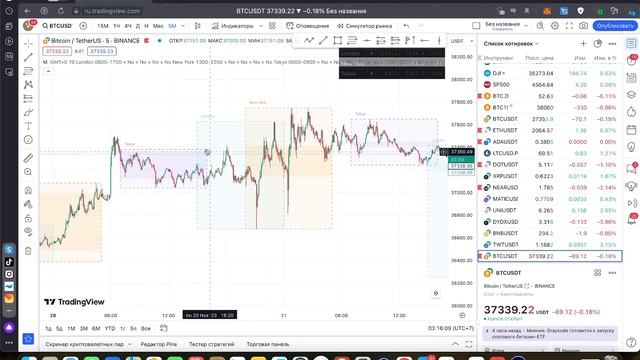The width and height of the screenshot is (640, 360).
Task: Select the ruler measure tool
Action: pos(28,158)
